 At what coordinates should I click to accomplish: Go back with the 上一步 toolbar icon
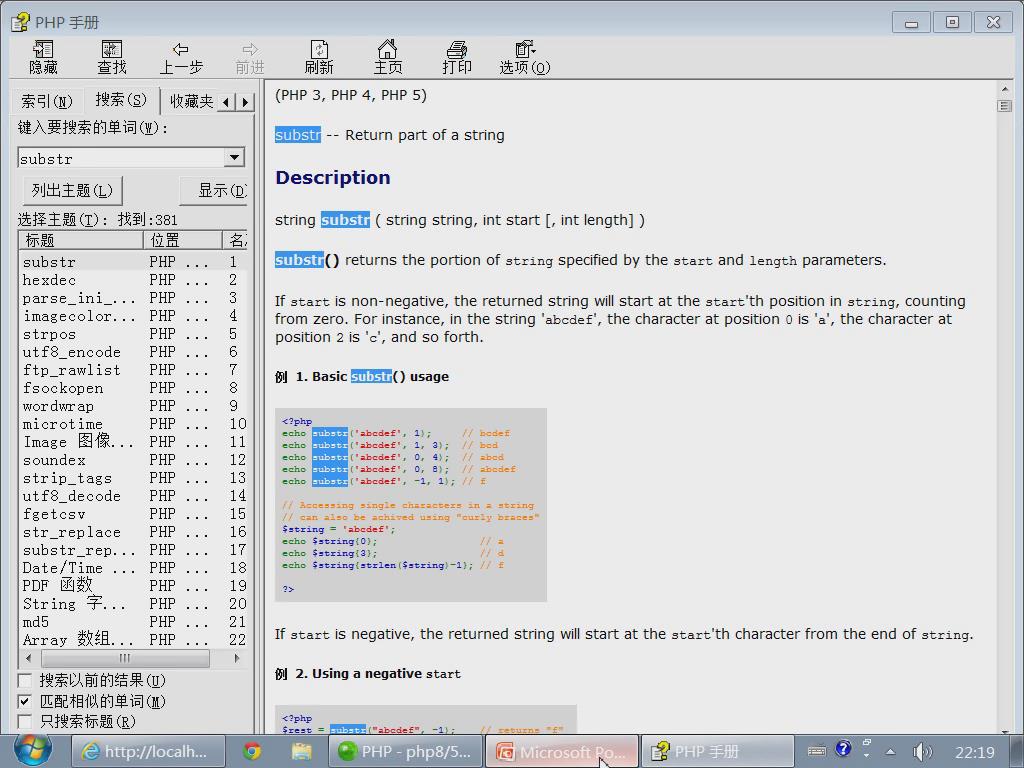(181, 57)
